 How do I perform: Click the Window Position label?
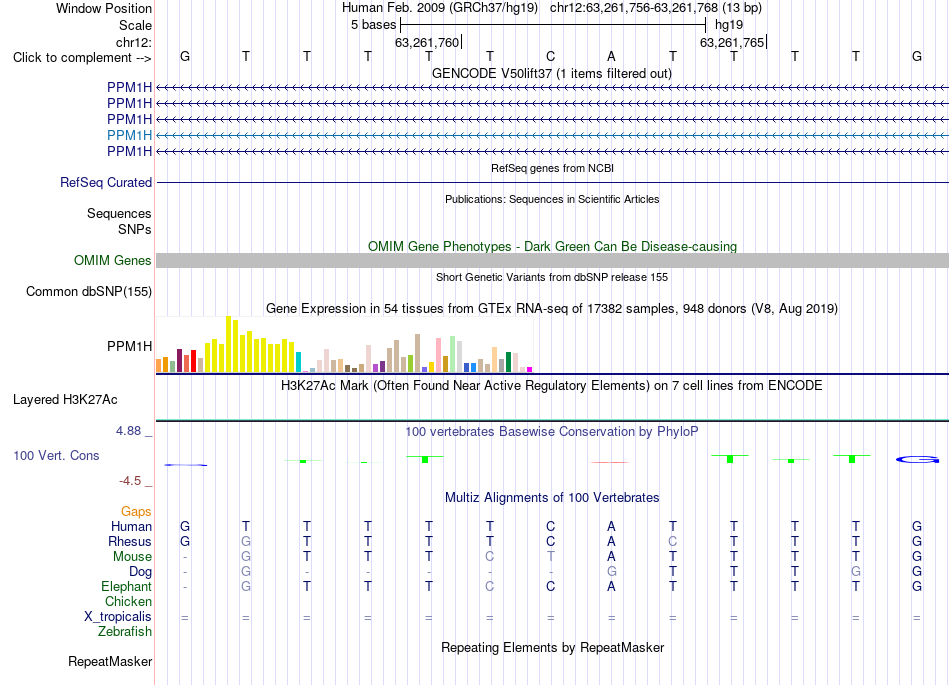[104, 8]
